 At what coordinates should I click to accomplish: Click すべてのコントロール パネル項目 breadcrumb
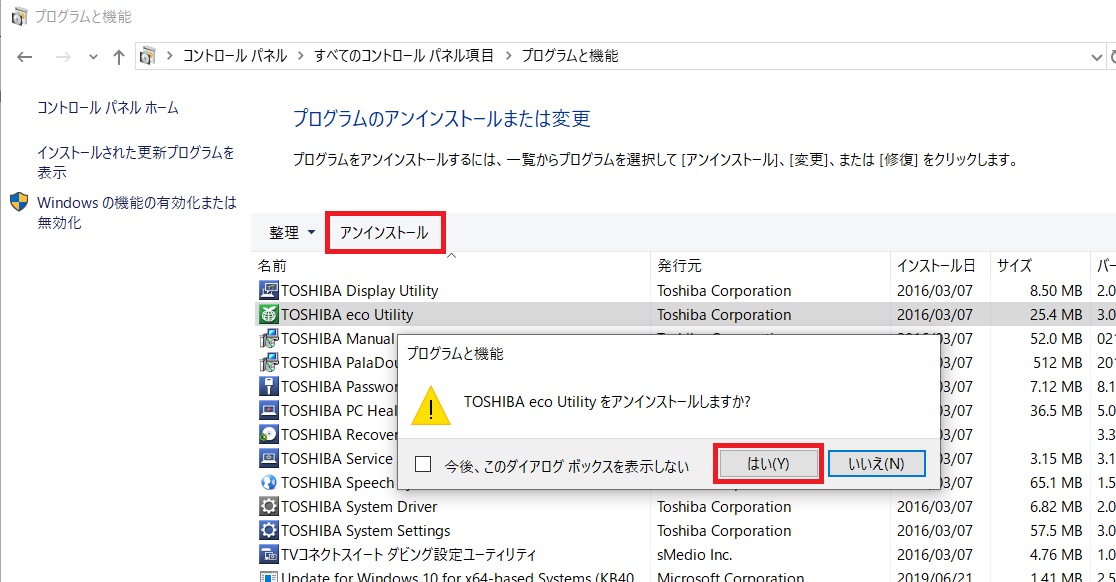[404, 55]
